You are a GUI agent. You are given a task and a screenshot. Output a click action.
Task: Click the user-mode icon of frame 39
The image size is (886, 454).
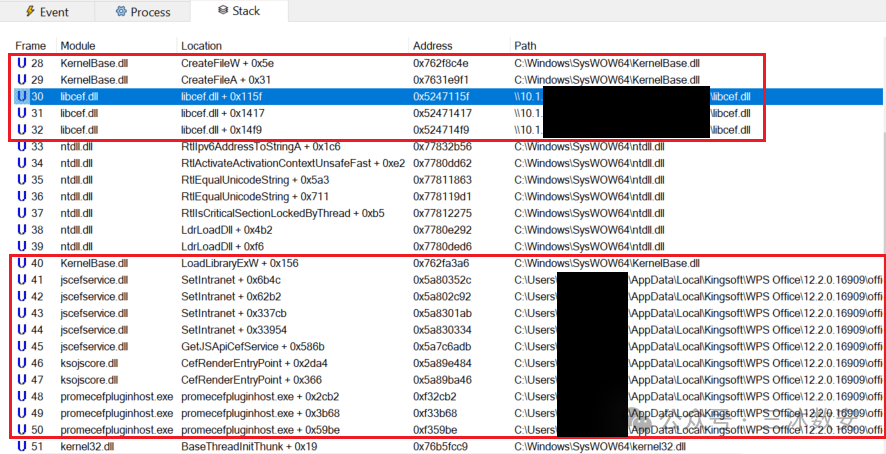tap(22, 247)
